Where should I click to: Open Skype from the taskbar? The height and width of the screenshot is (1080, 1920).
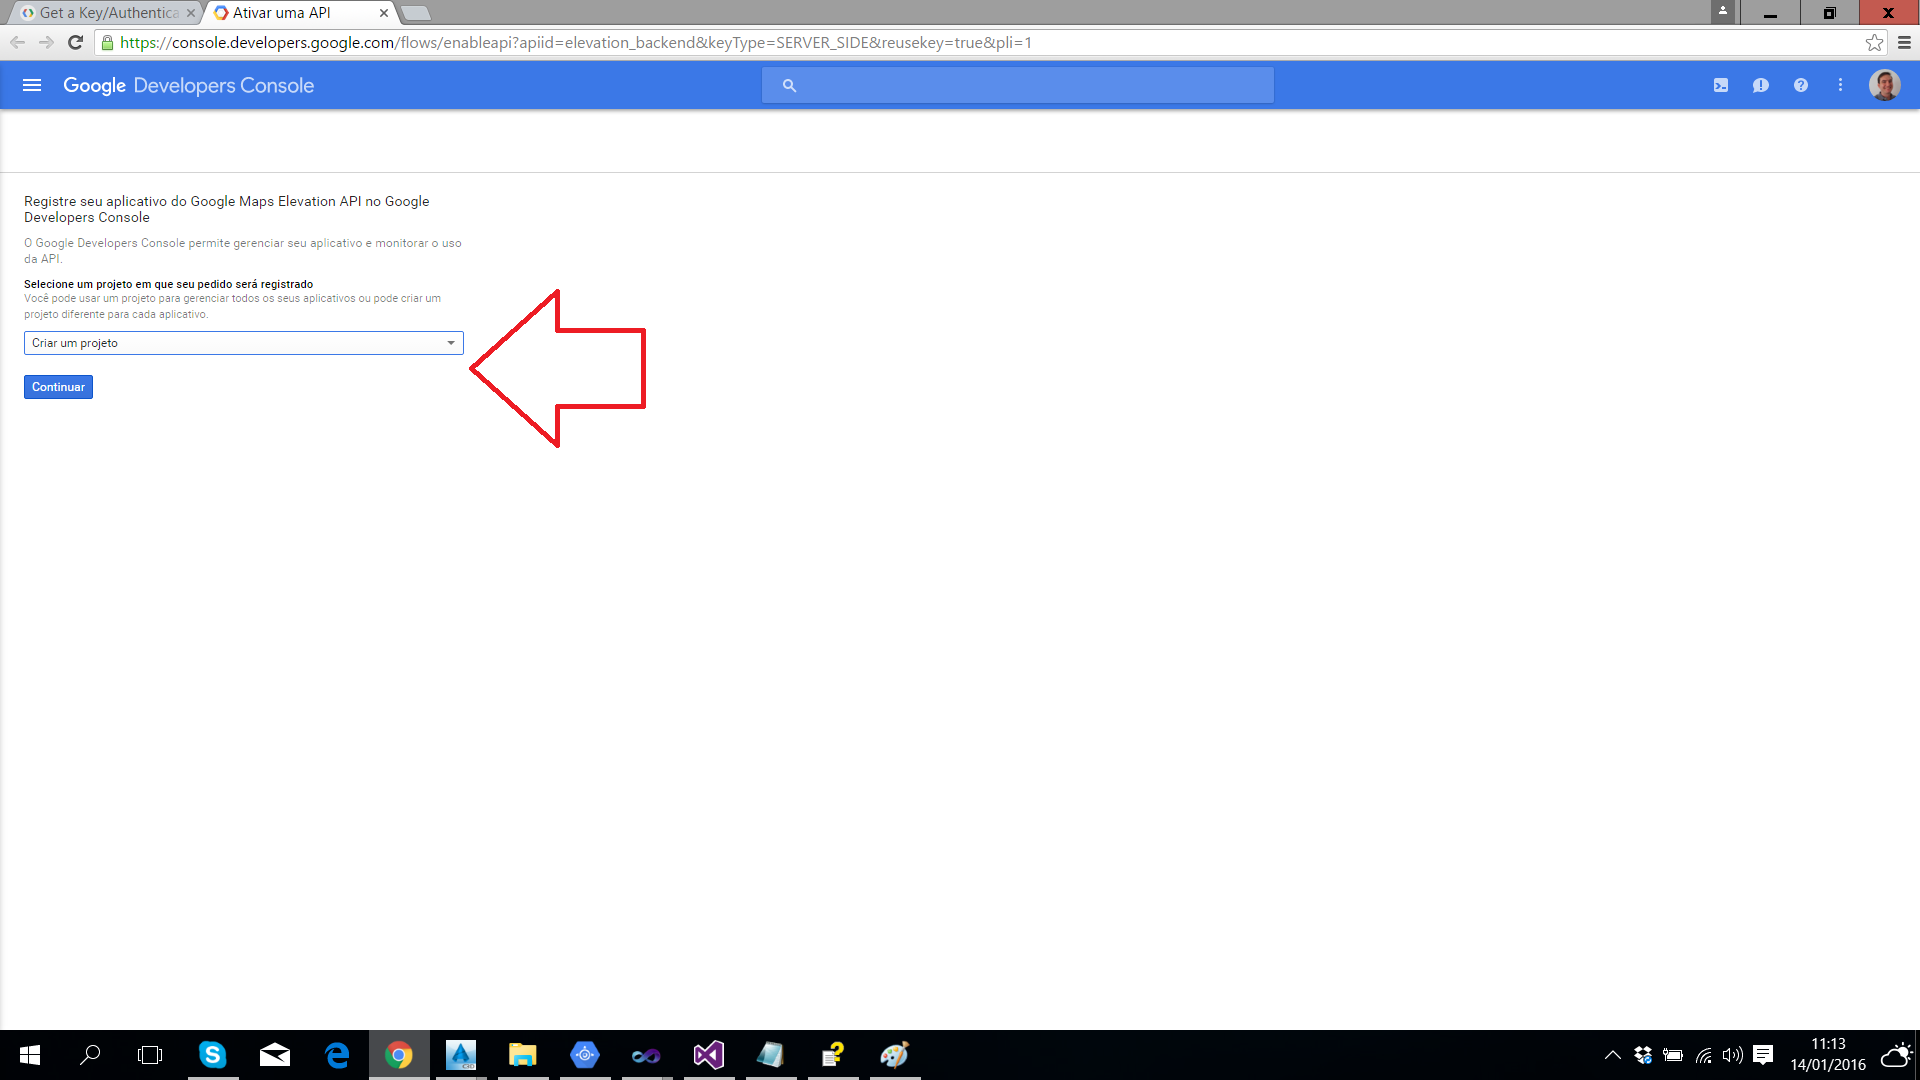pyautogui.click(x=212, y=1055)
